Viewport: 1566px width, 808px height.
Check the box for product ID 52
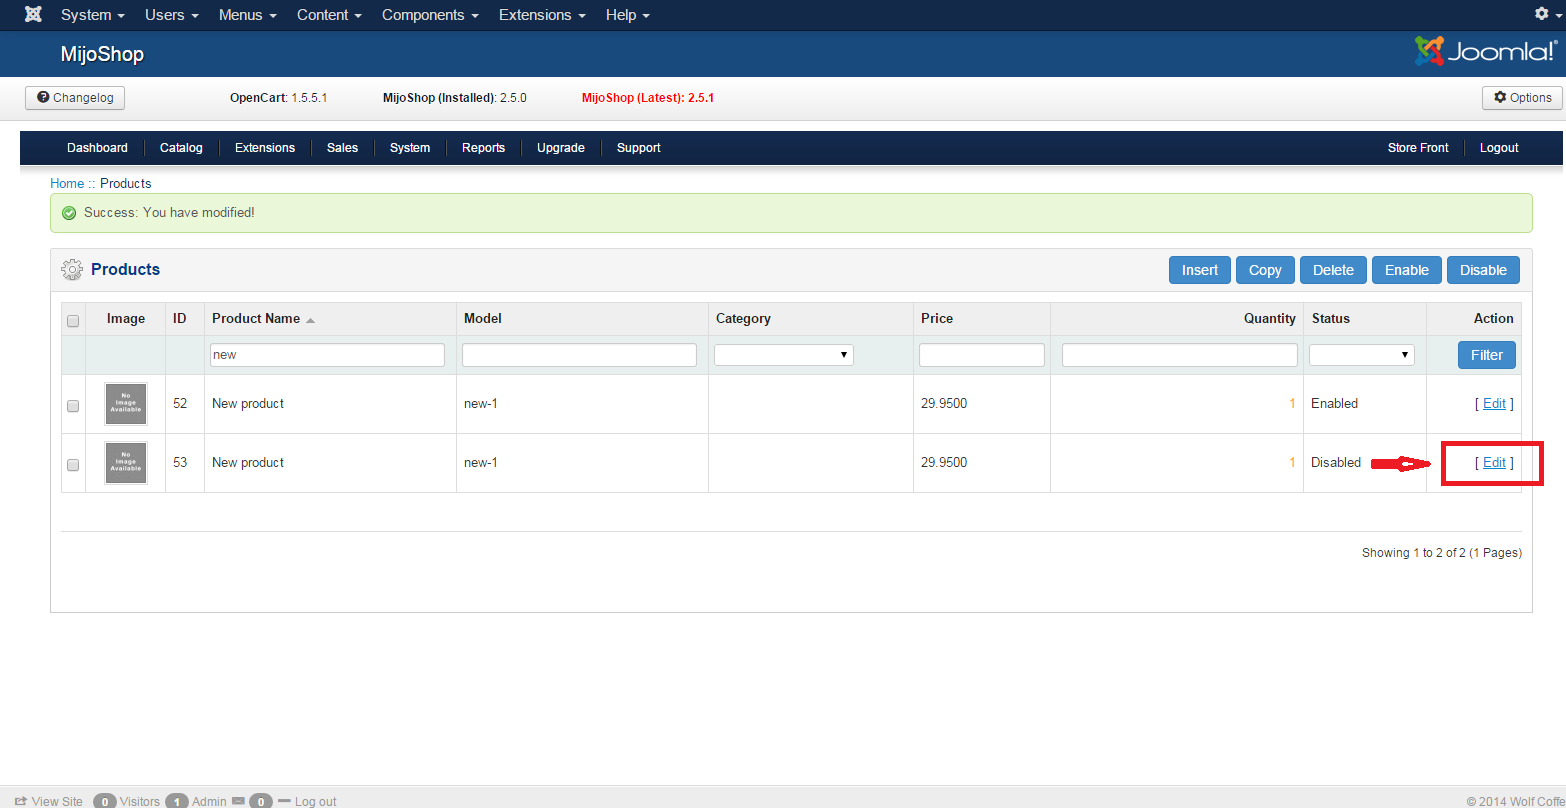tap(73, 406)
